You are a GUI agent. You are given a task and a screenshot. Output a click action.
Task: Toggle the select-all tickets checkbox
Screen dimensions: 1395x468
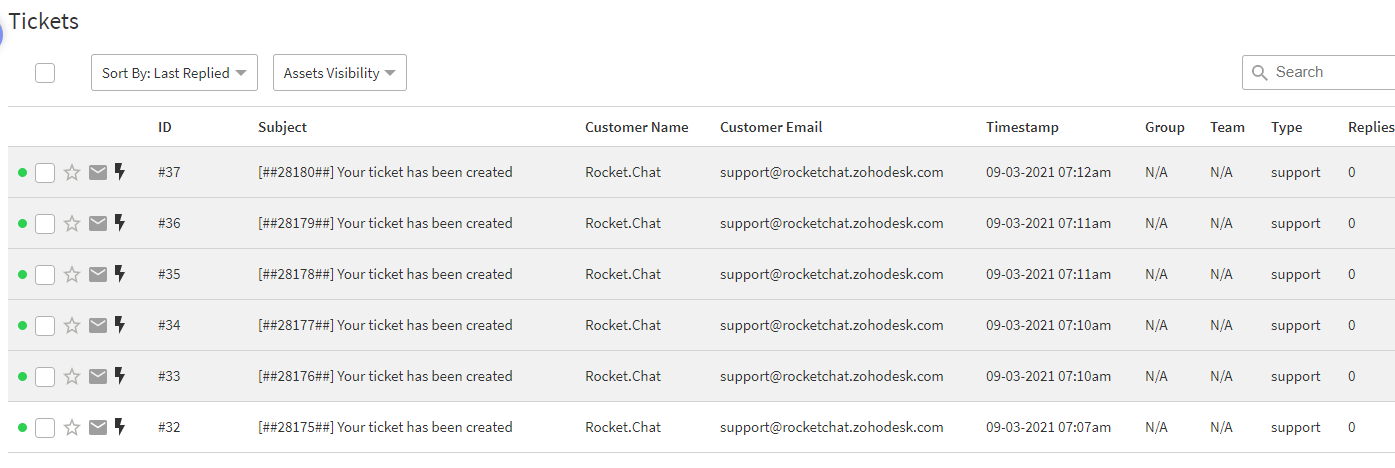(45, 72)
